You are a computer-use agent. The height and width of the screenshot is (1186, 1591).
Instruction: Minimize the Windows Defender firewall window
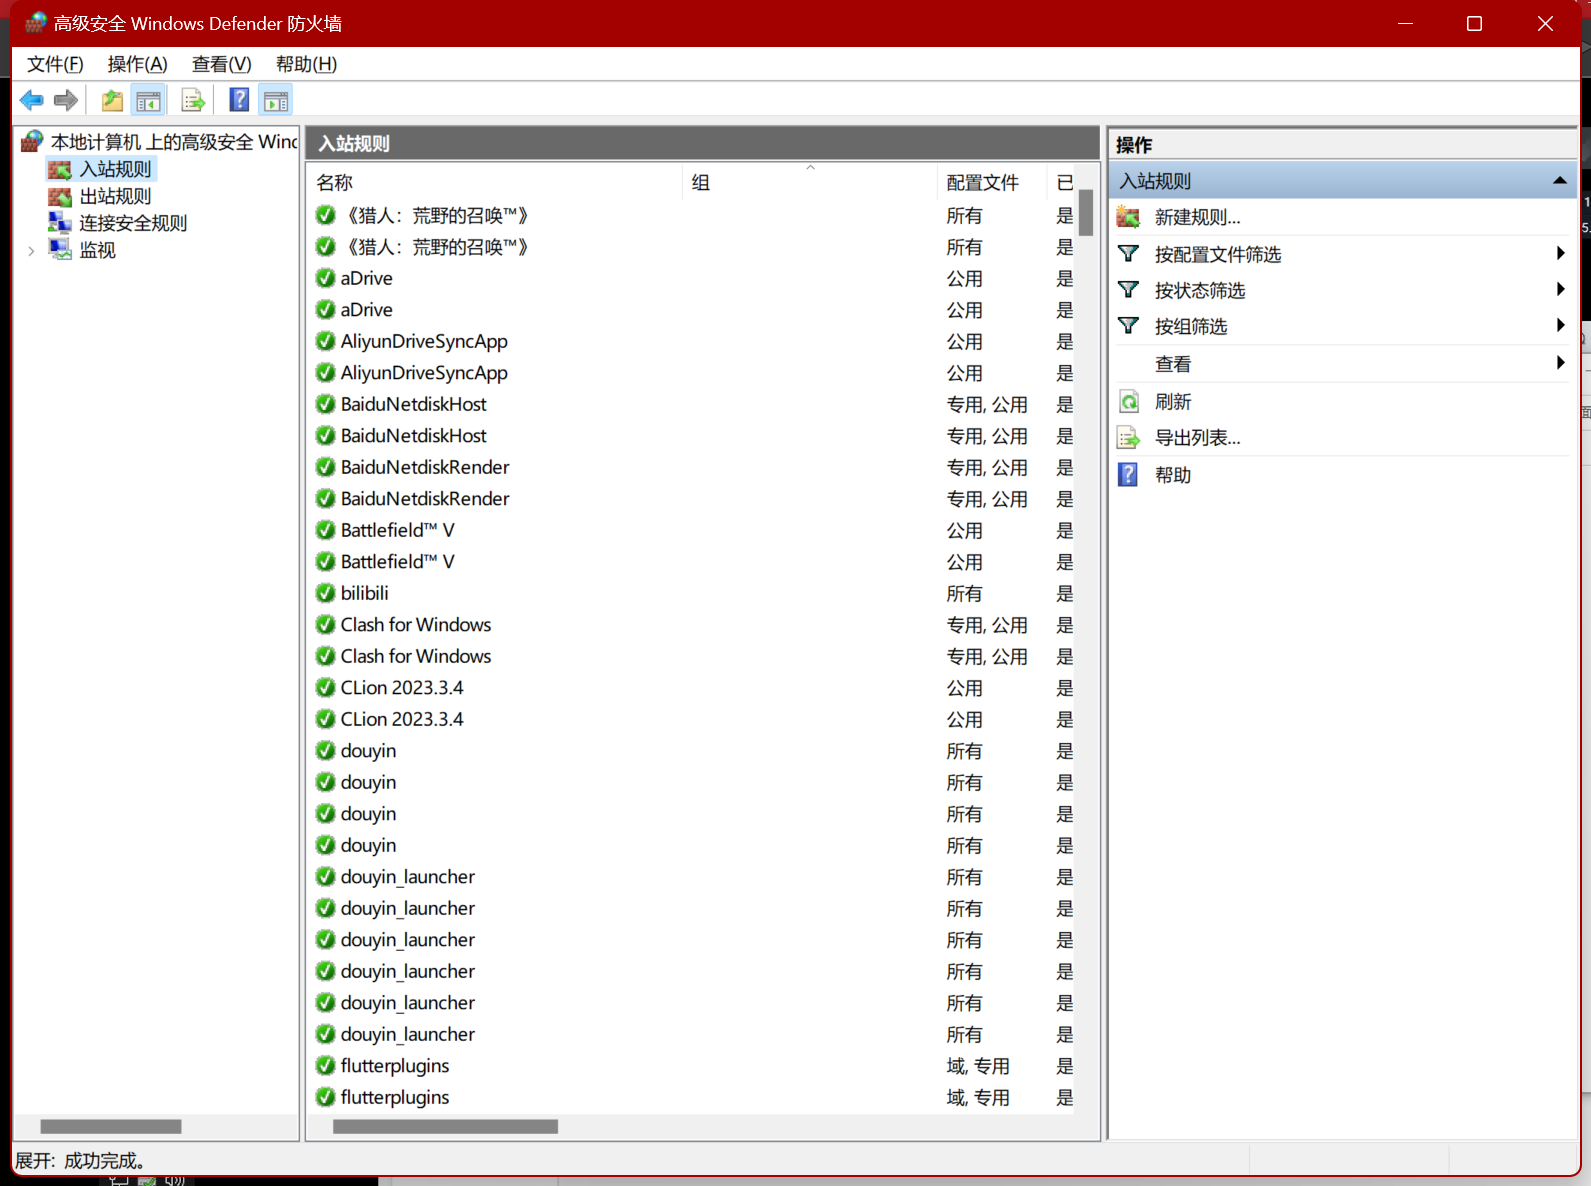[x=1405, y=23]
